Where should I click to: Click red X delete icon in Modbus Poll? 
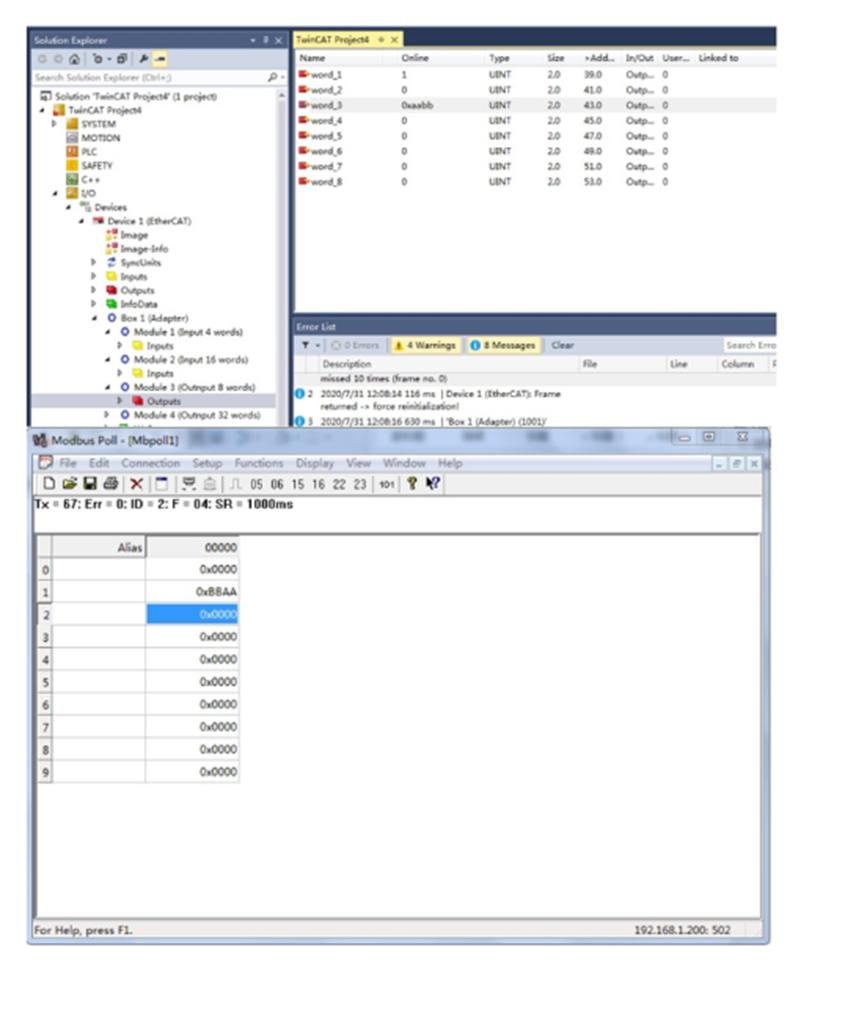[136, 484]
